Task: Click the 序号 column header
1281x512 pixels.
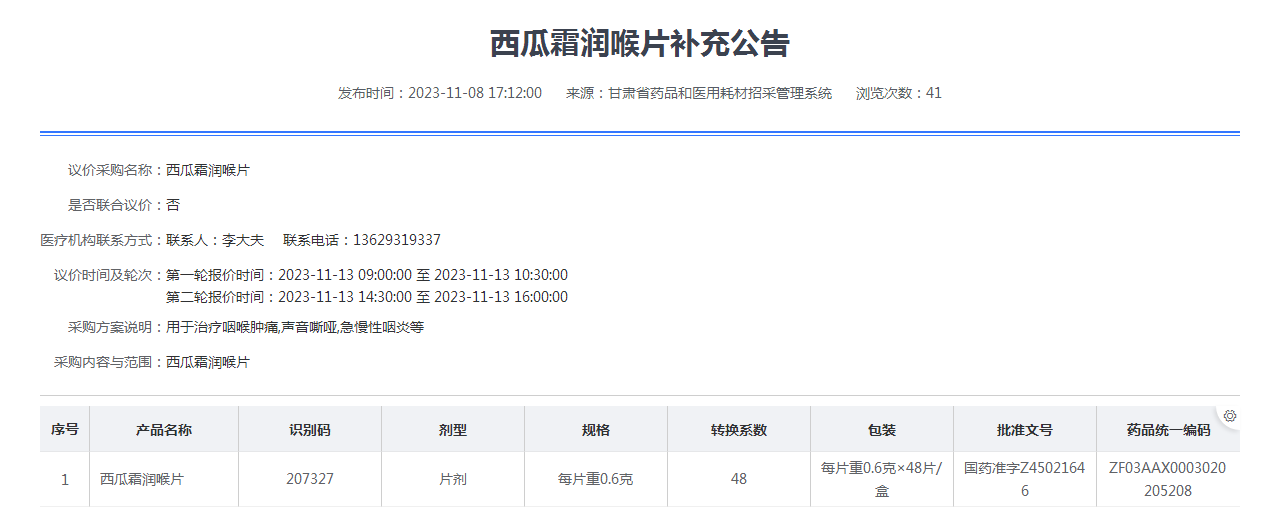Action: click(x=65, y=430)
